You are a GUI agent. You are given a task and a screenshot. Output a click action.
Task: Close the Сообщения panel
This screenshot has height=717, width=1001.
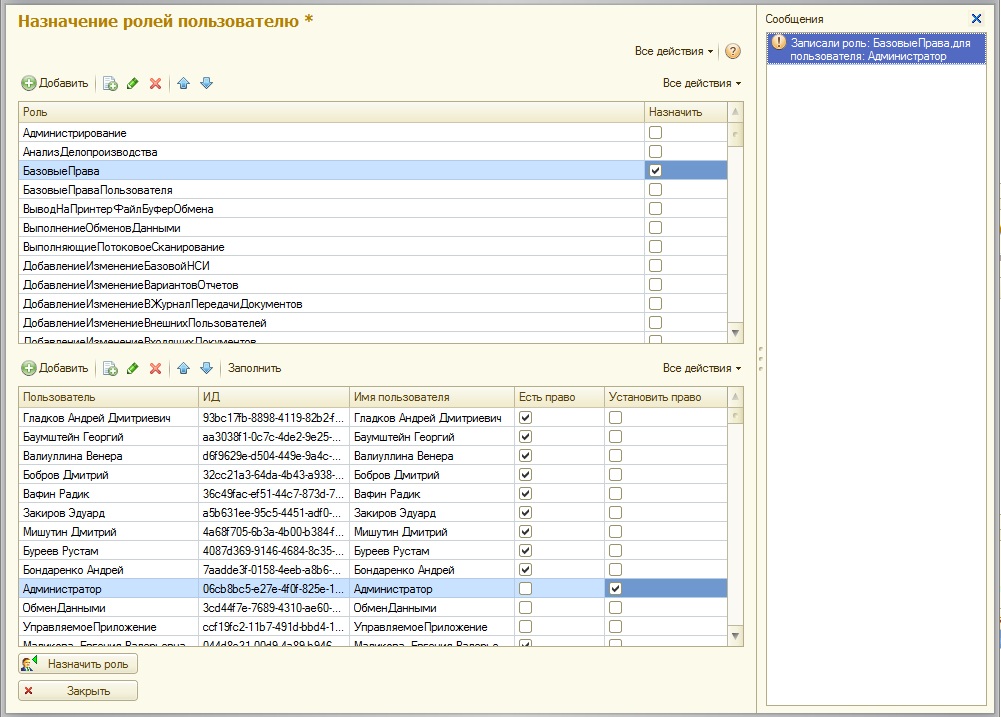tap(976, 19)
